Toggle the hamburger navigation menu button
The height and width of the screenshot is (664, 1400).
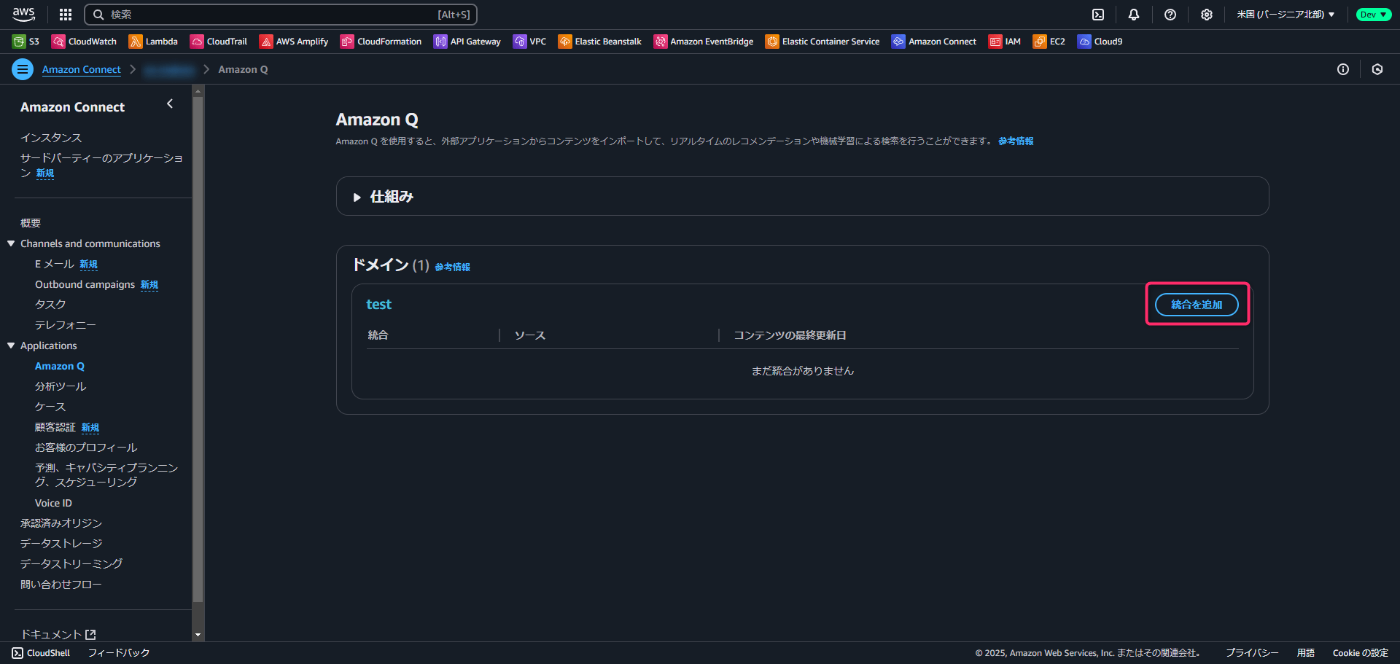(x=22, y=69)
